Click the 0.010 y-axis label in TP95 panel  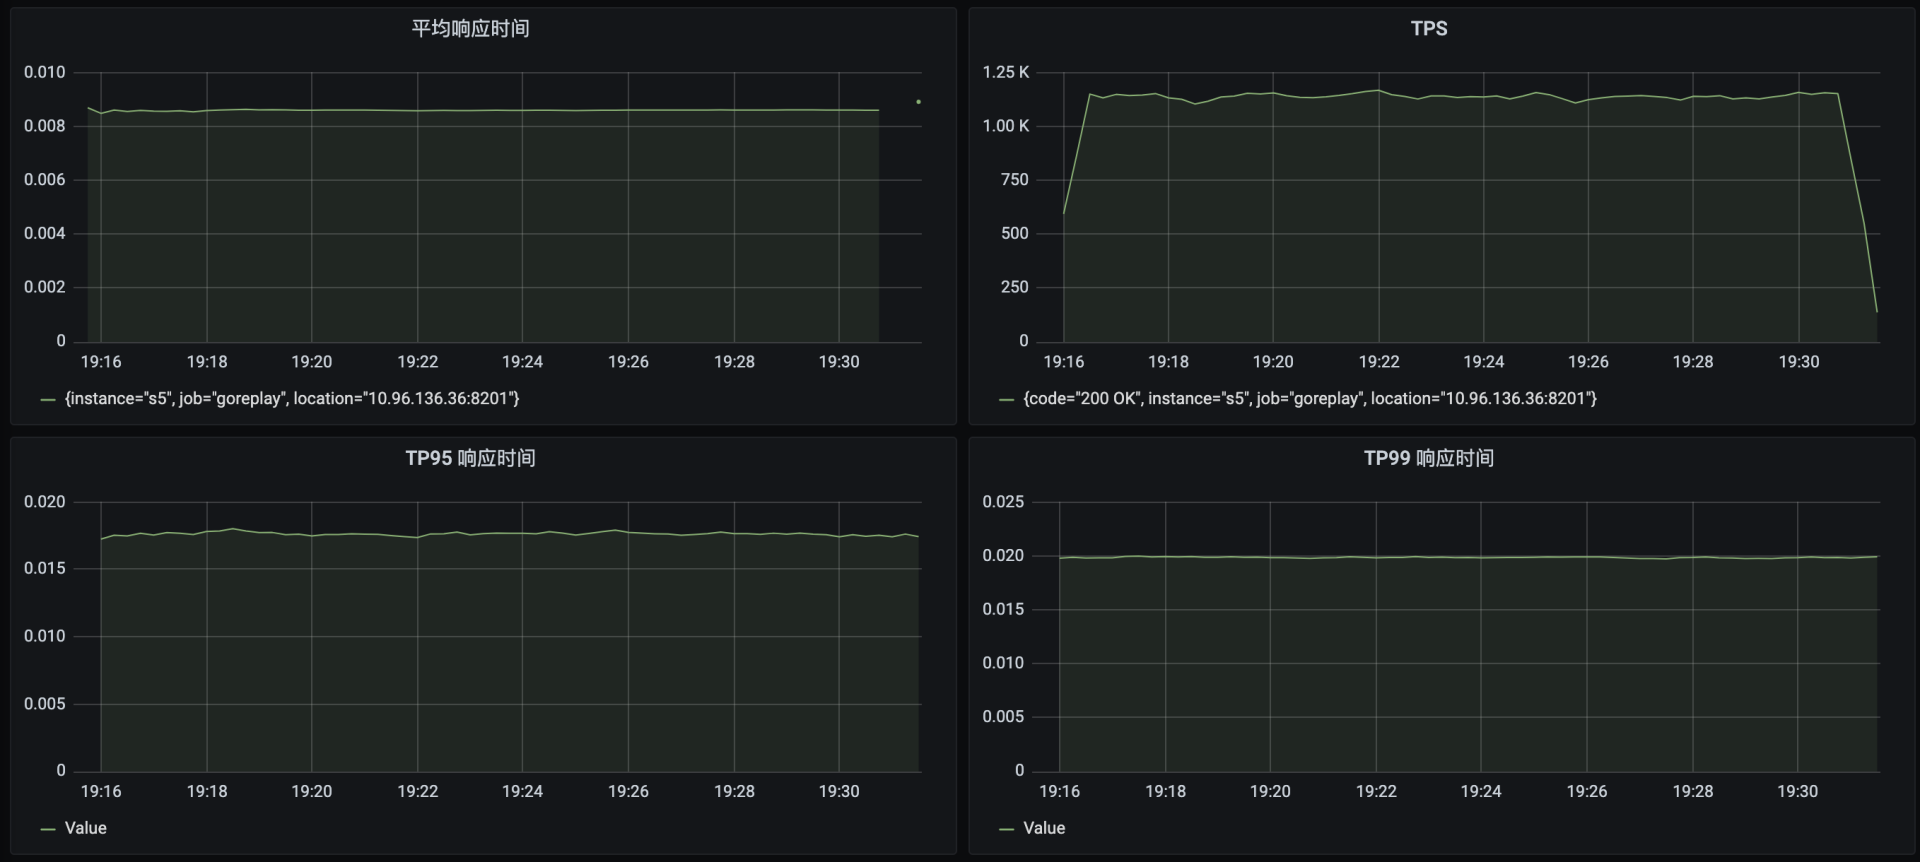45,636
